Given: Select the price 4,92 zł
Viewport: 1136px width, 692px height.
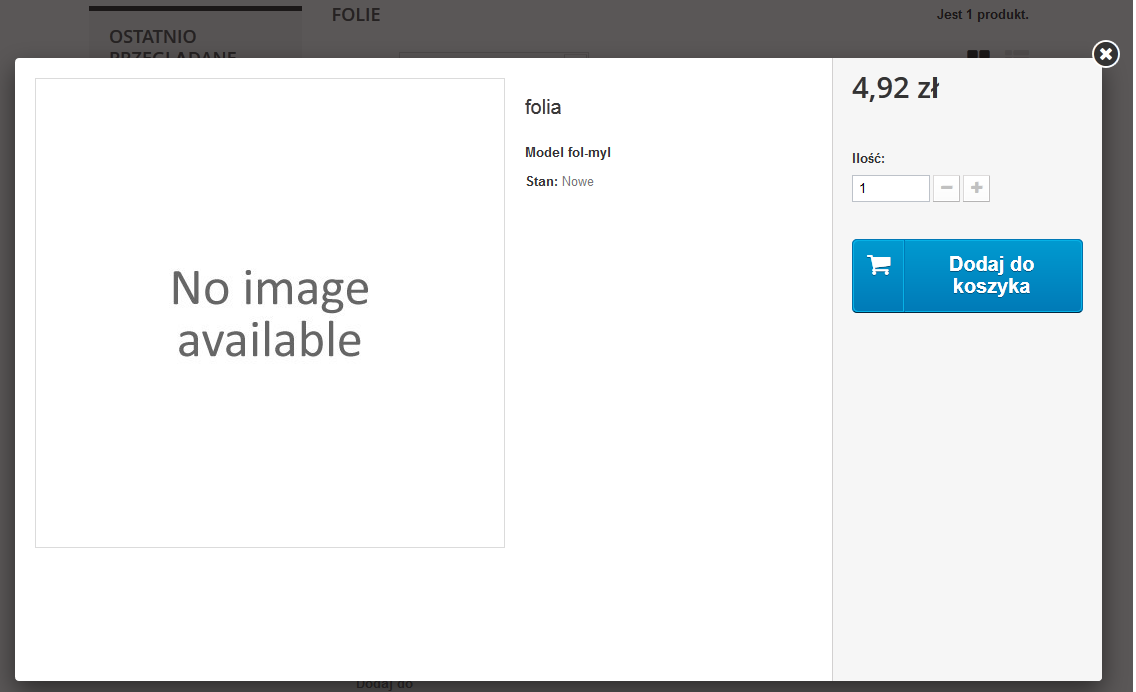Looking at the screenshot, I should [895, 88].
